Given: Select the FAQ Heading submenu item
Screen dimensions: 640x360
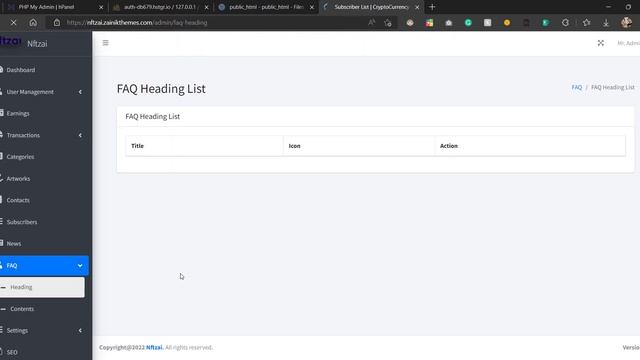Looking at the screenshot, I should click(42, 287).
